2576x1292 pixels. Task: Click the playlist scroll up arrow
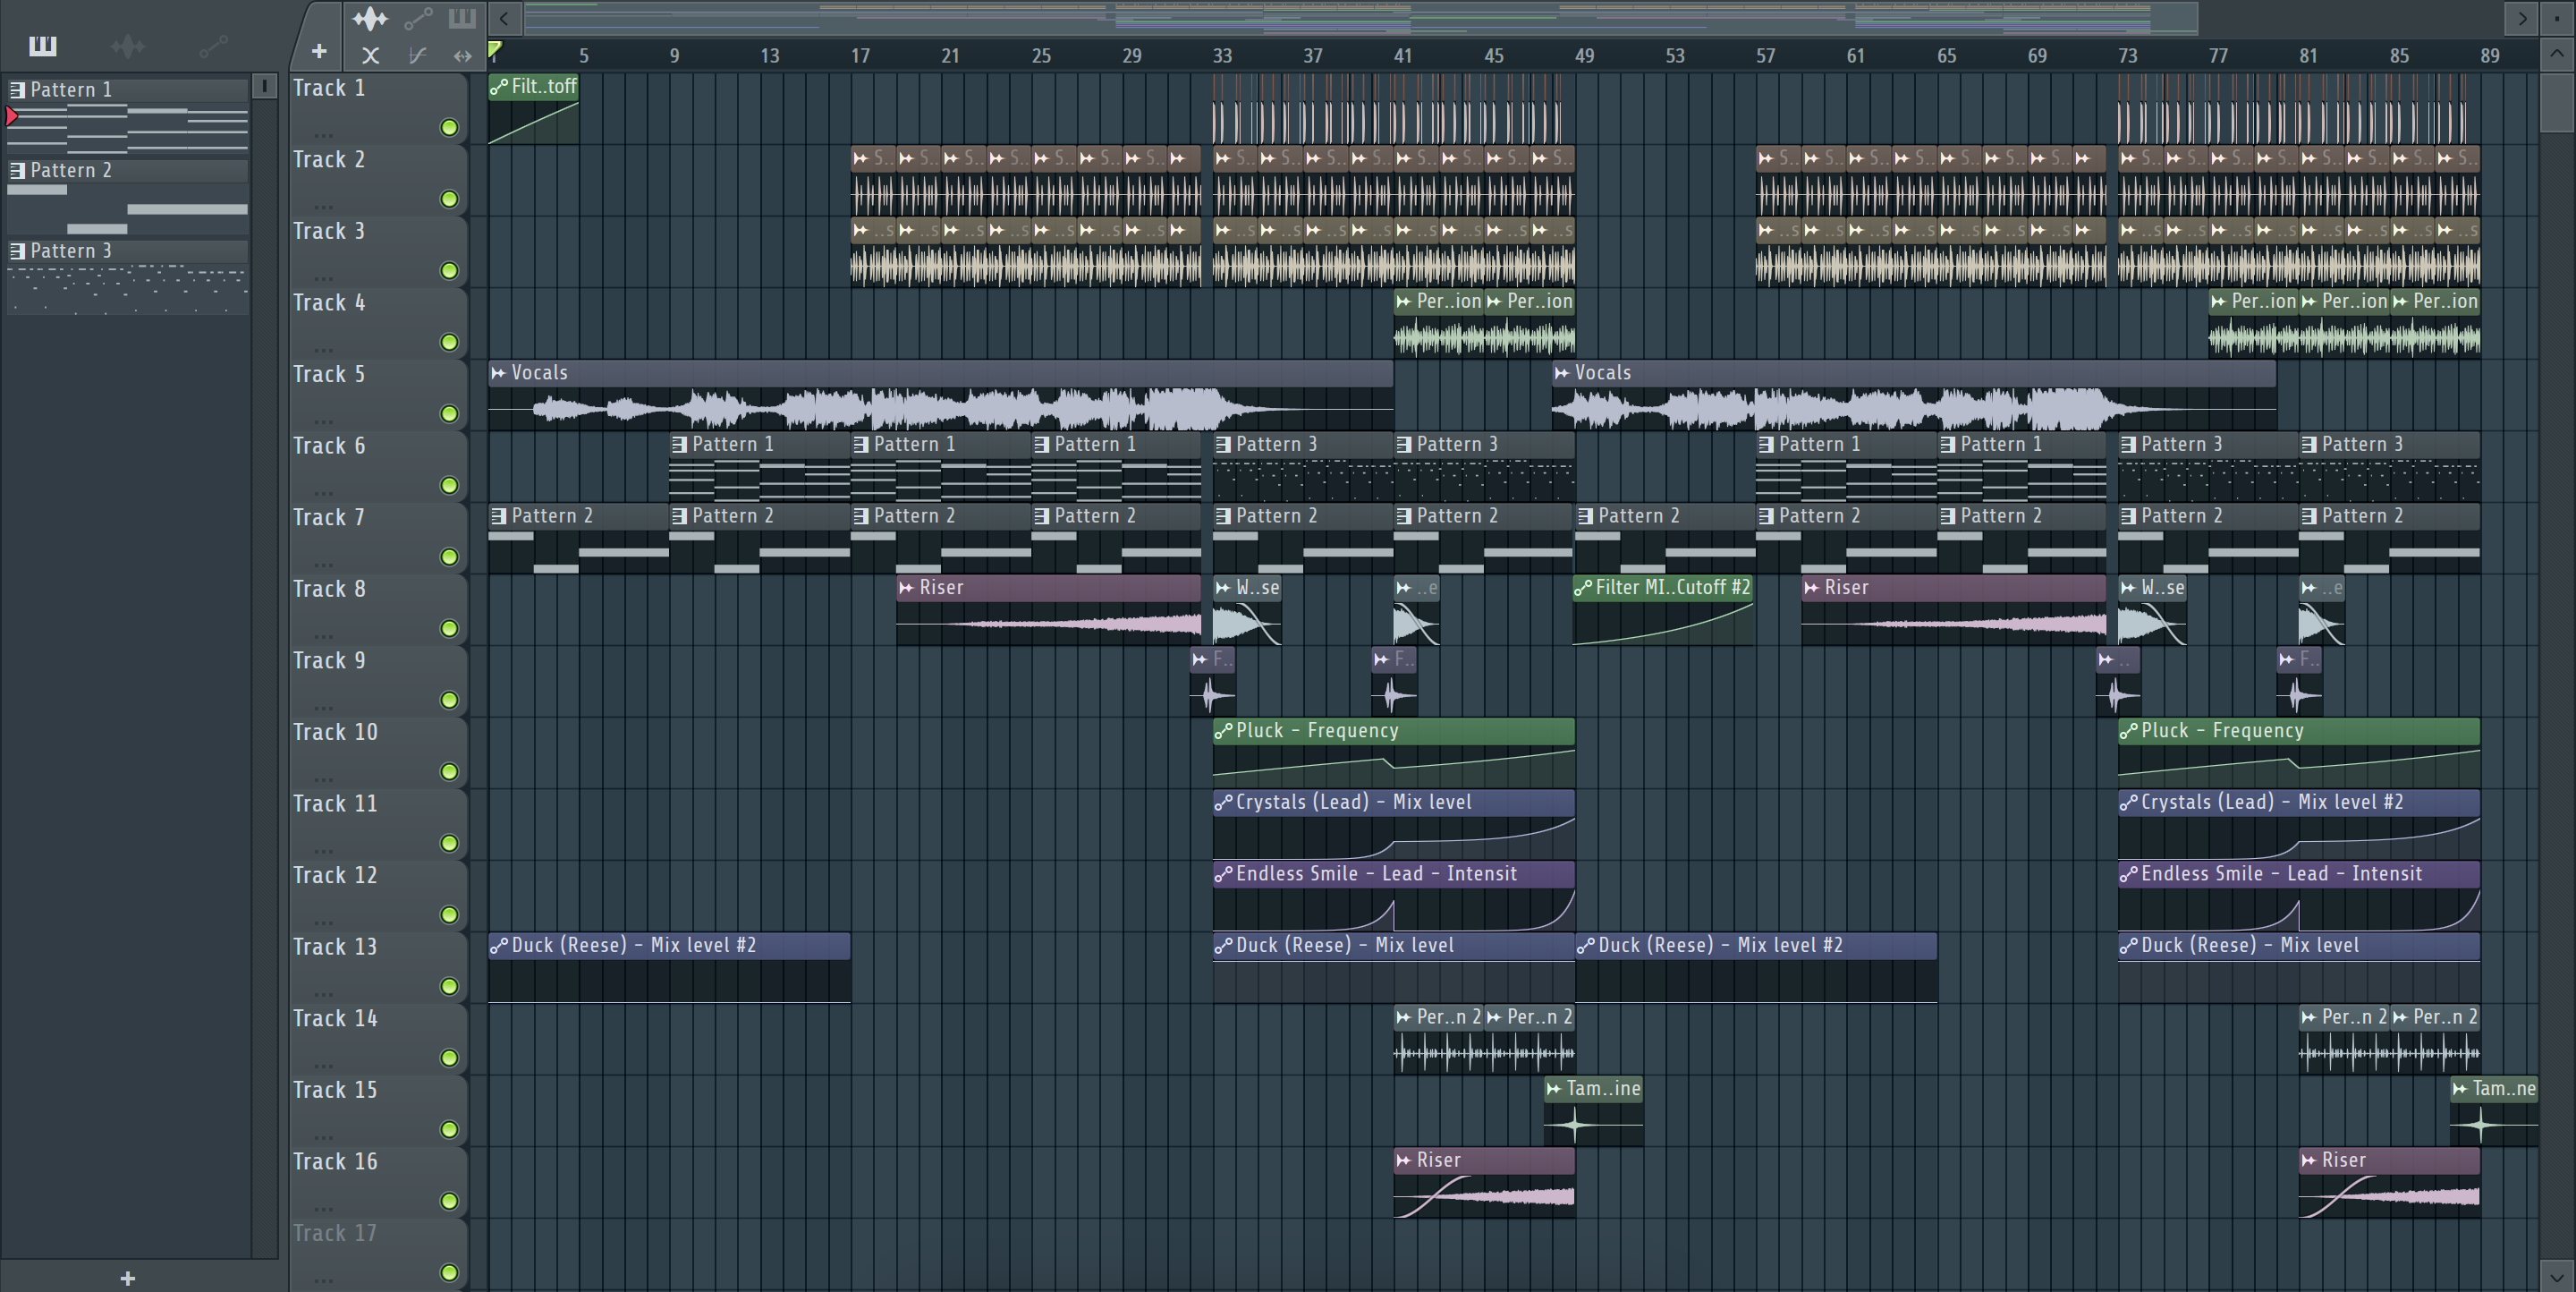click(x=2557, y=54)
